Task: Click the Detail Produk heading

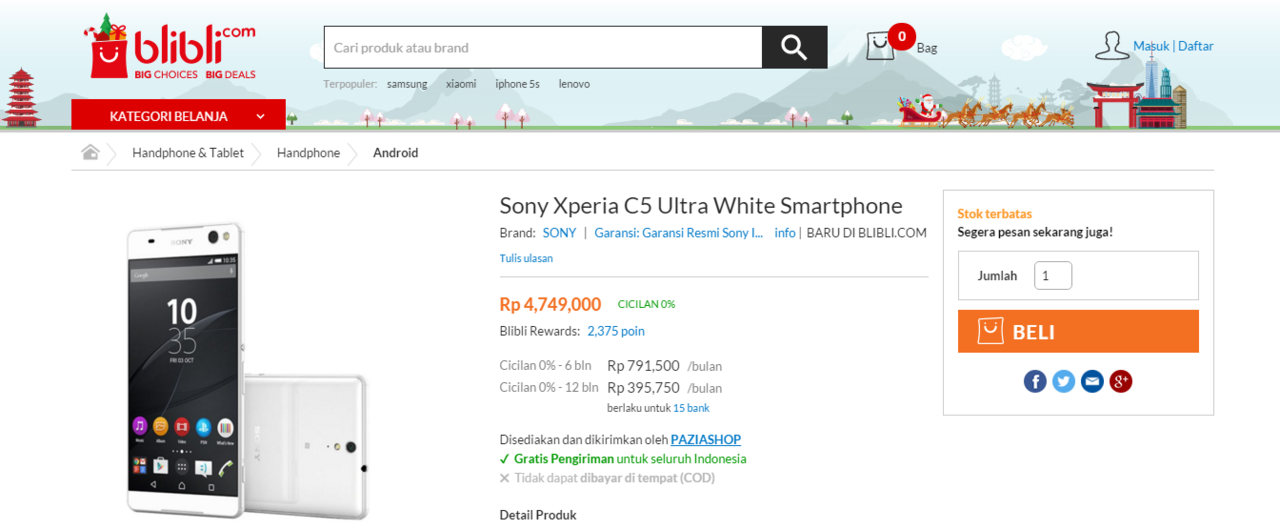Action: (538, 515)
